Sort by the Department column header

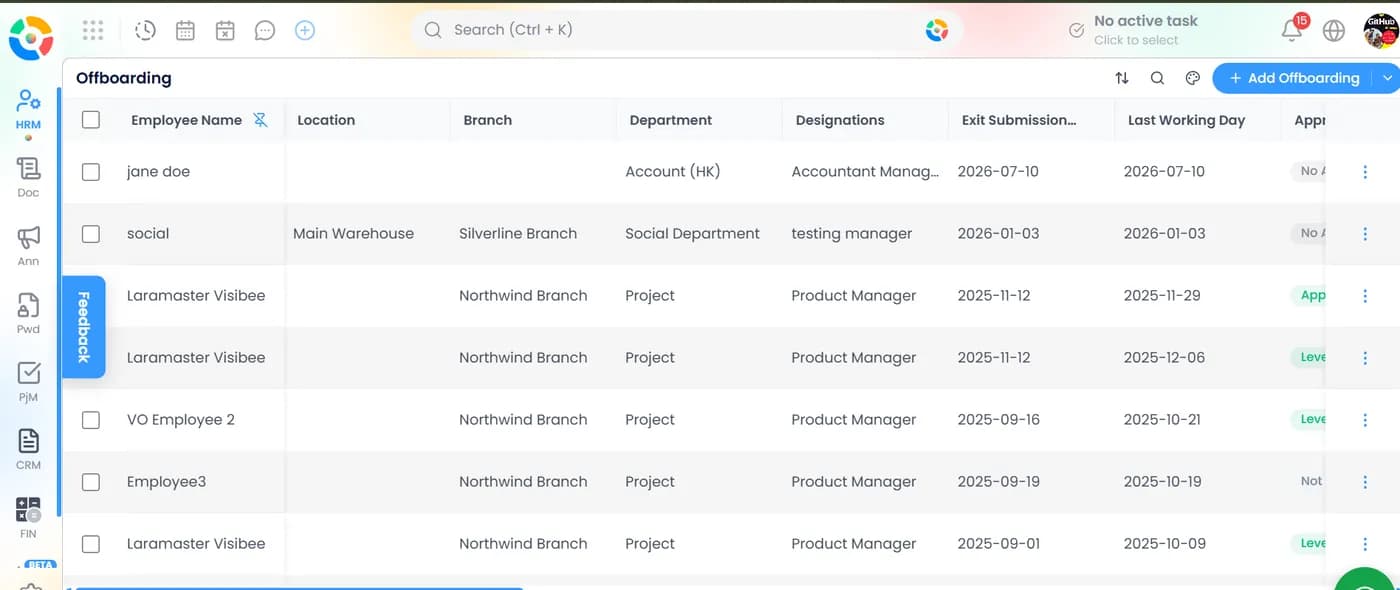click(x=671, y=120)
